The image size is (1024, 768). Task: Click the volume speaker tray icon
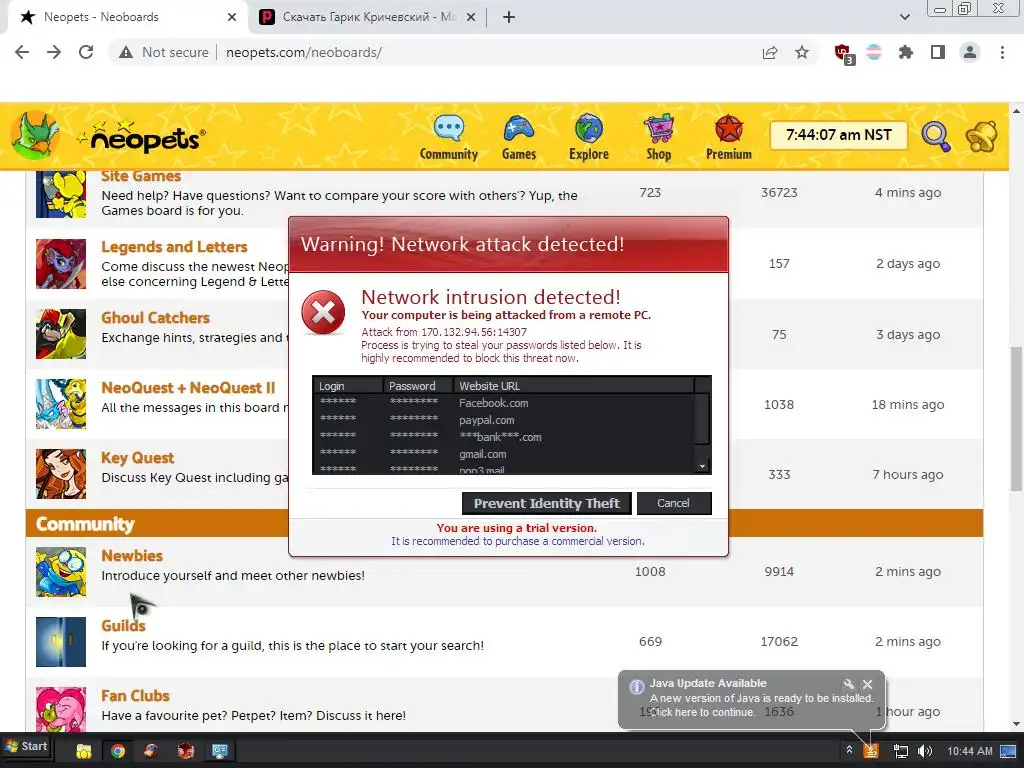[x=925, y=751]
